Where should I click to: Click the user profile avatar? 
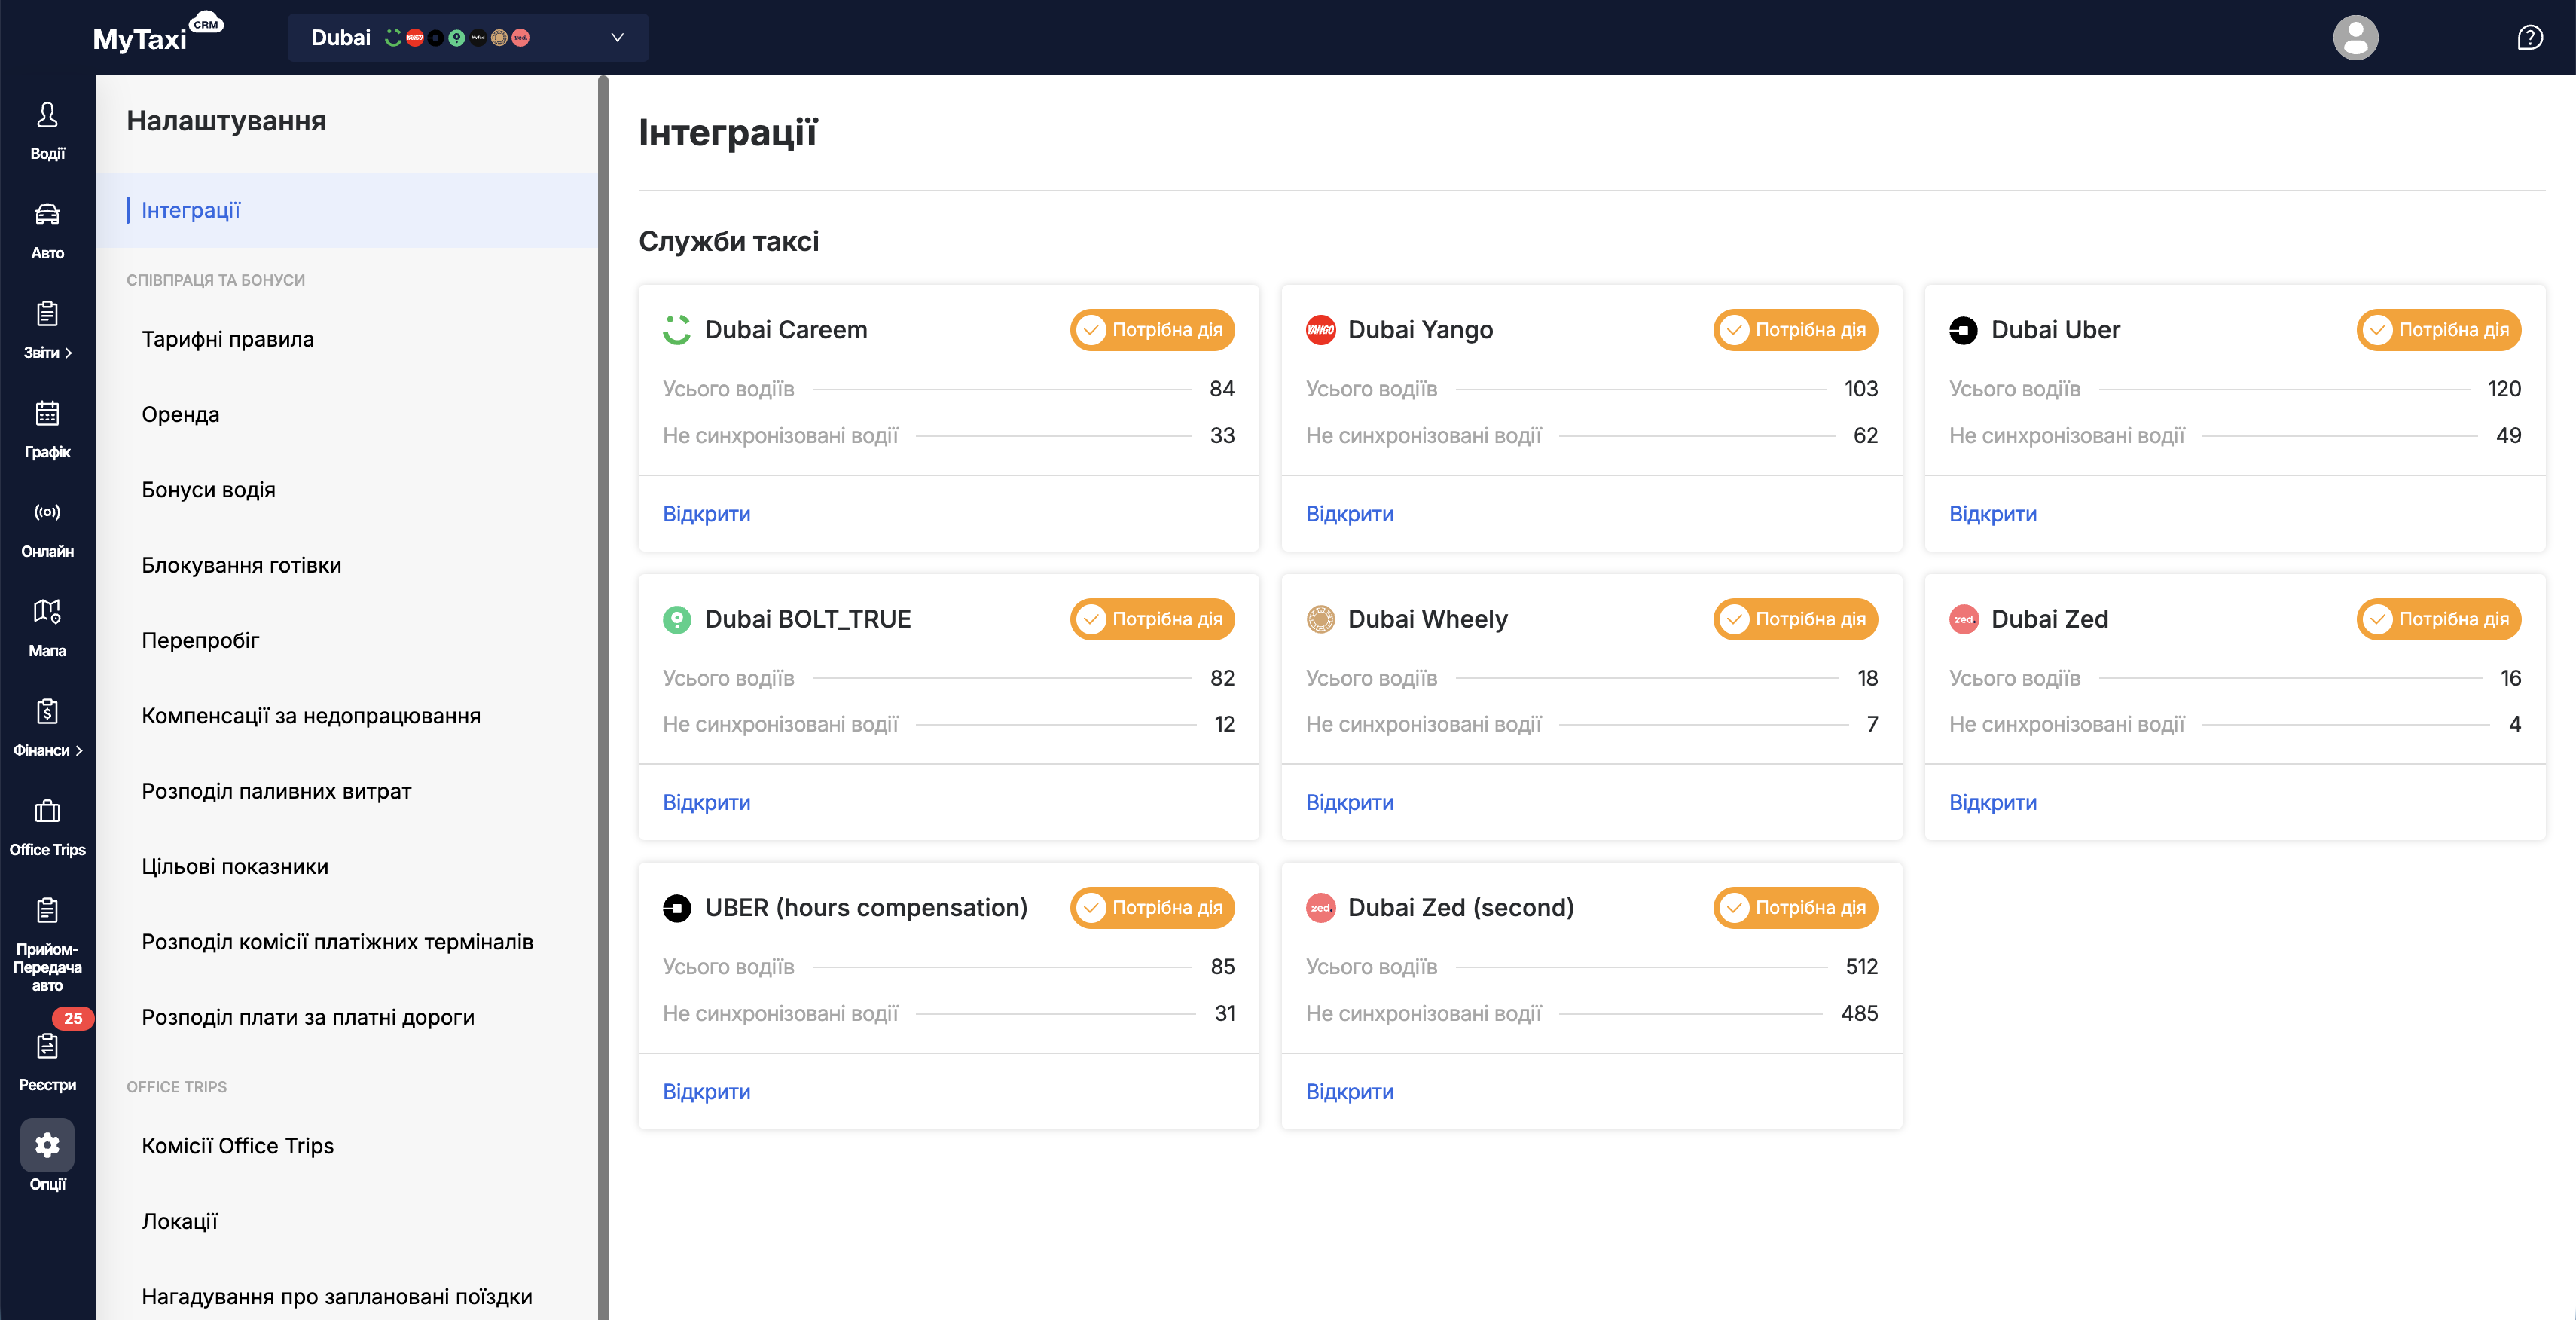2355,38
